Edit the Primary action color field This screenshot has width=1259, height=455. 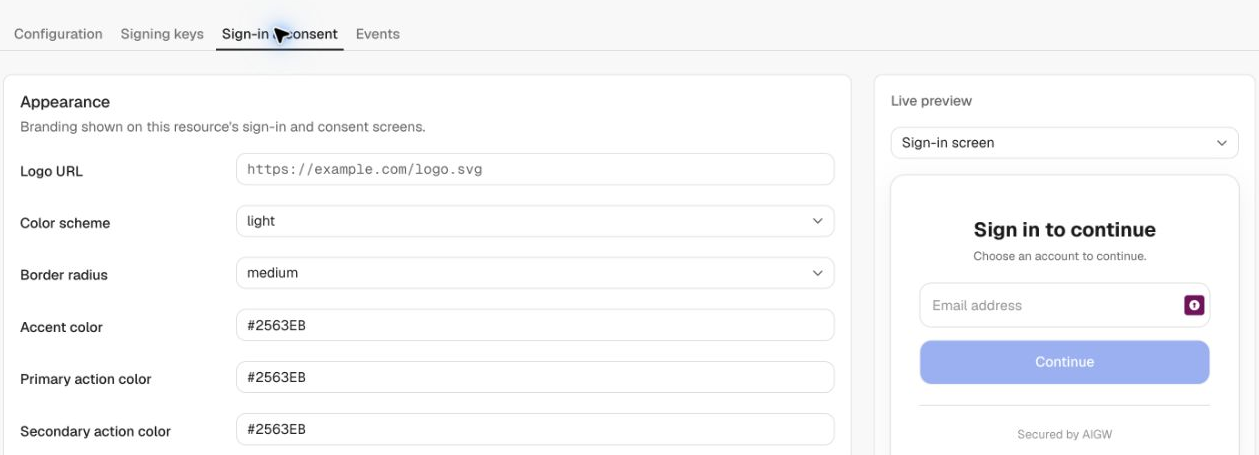tap(535, 377)
